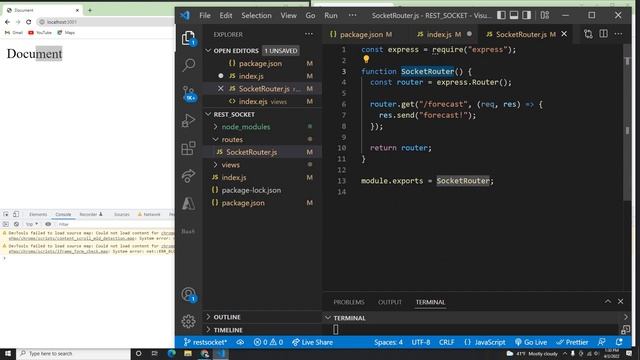Click Prettier in status bar
Screen dimensions: 640x360
click(572, 342)
